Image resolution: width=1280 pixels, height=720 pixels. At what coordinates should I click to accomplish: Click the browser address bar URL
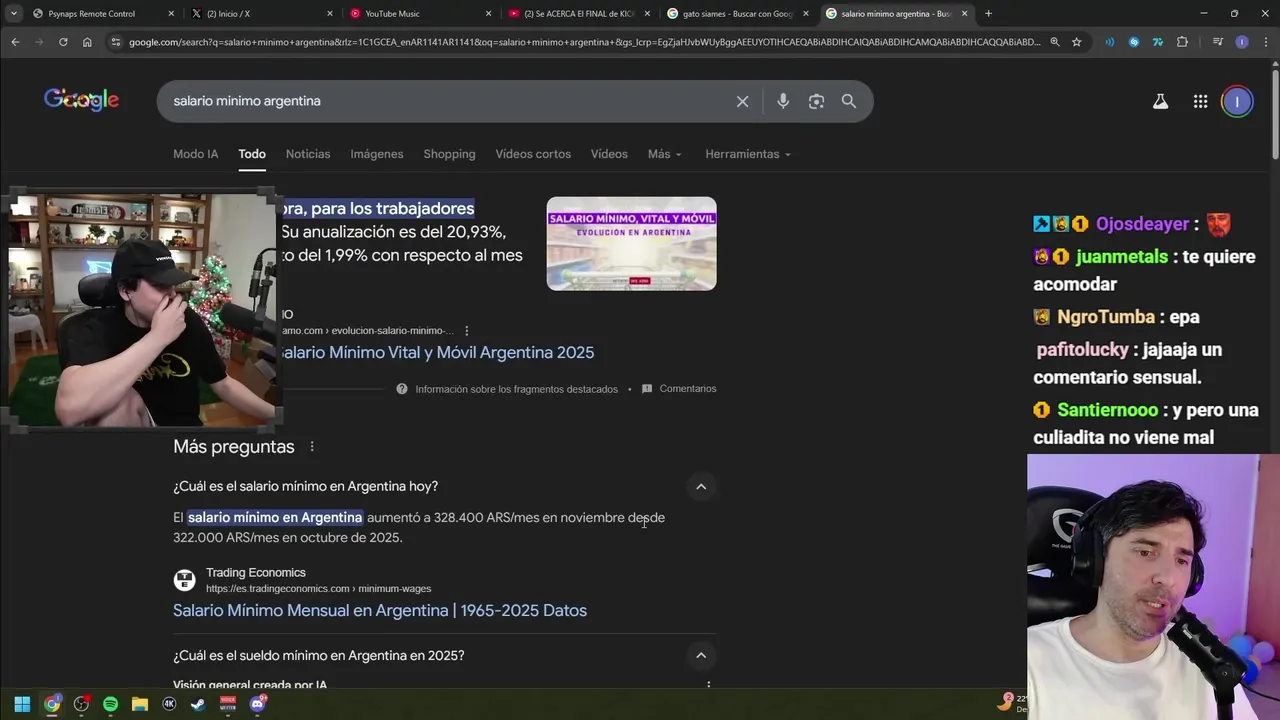tap(585, 42)
